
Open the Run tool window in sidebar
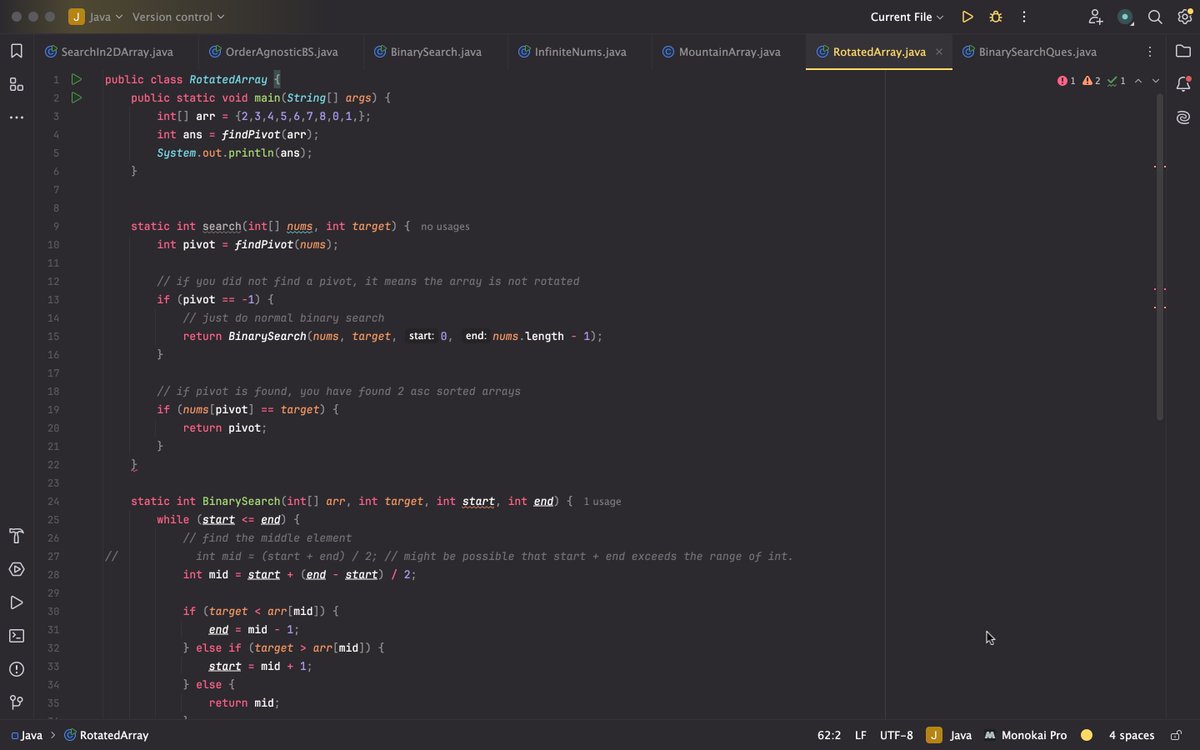point(16,602)
